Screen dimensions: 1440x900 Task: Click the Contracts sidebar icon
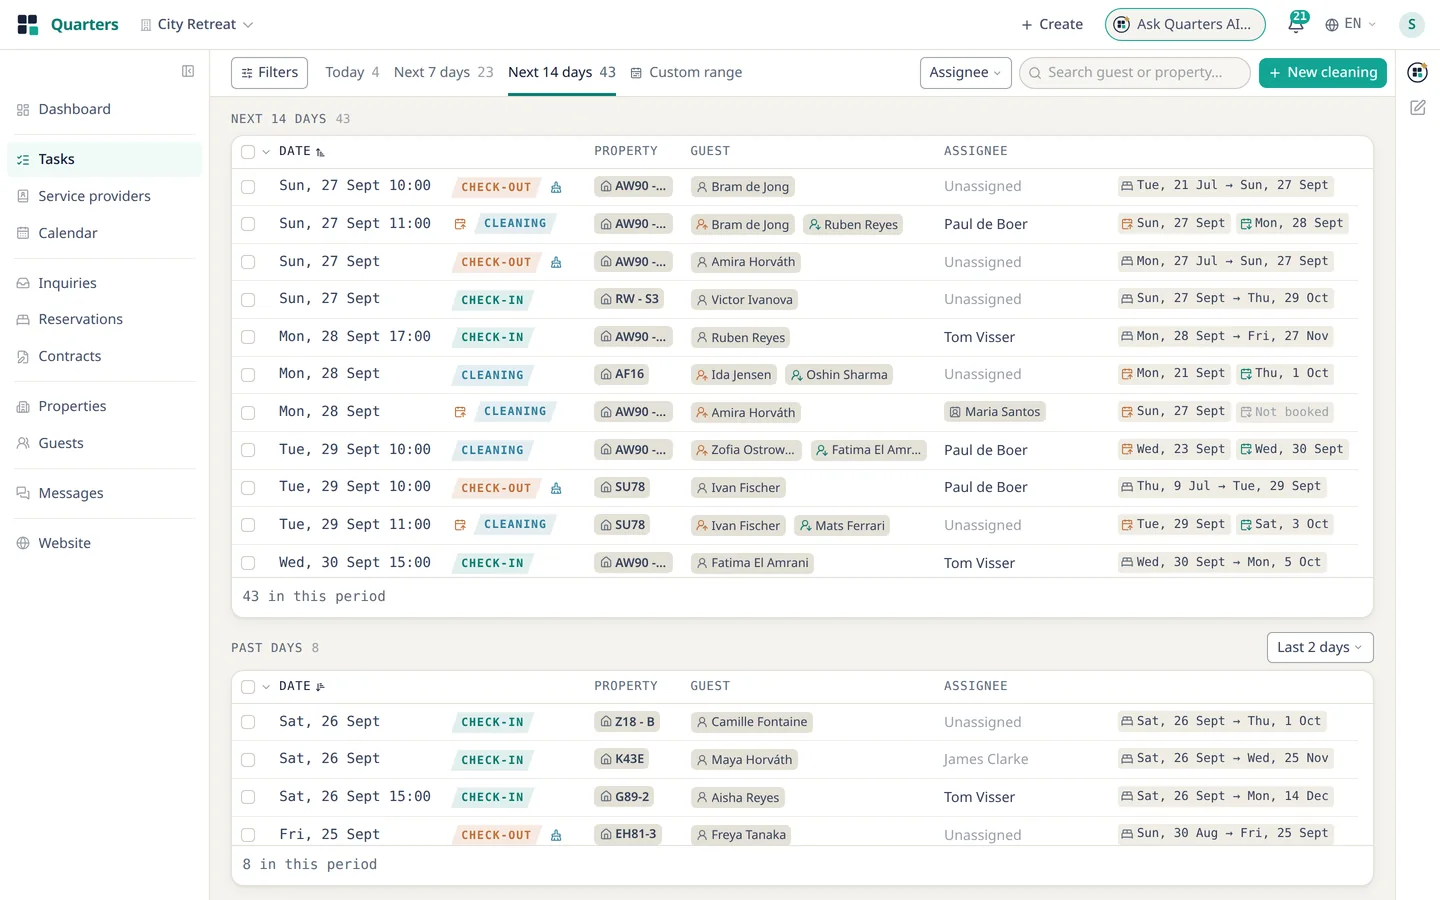click(x=23, y=357)
